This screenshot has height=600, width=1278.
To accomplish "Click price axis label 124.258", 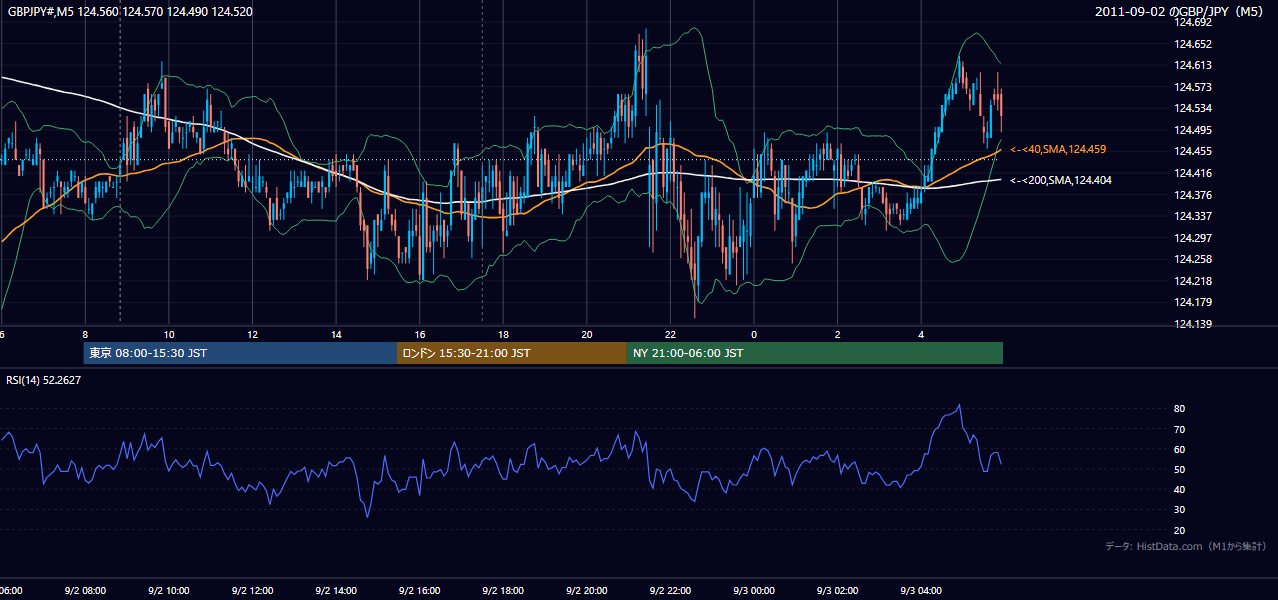I will point(1192,259).
